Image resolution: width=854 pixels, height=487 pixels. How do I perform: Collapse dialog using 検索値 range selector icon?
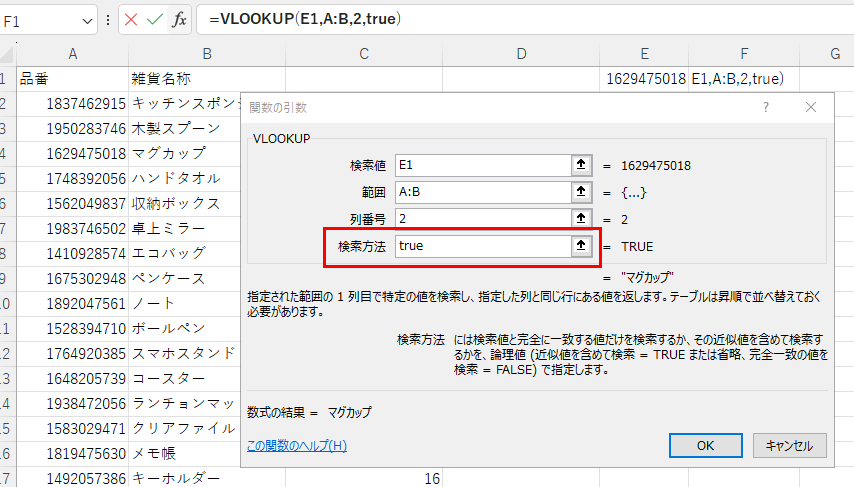(x=580, y=165)
